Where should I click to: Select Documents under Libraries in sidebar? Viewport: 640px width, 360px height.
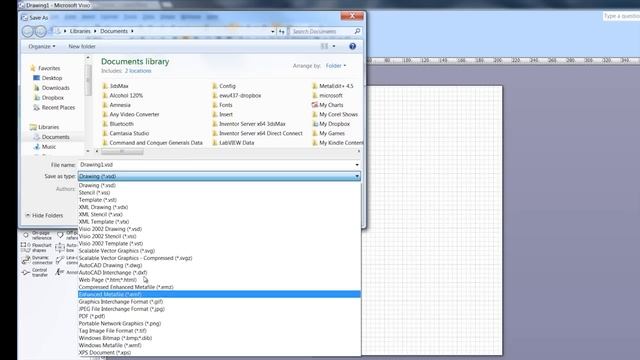tap(51, 137)
